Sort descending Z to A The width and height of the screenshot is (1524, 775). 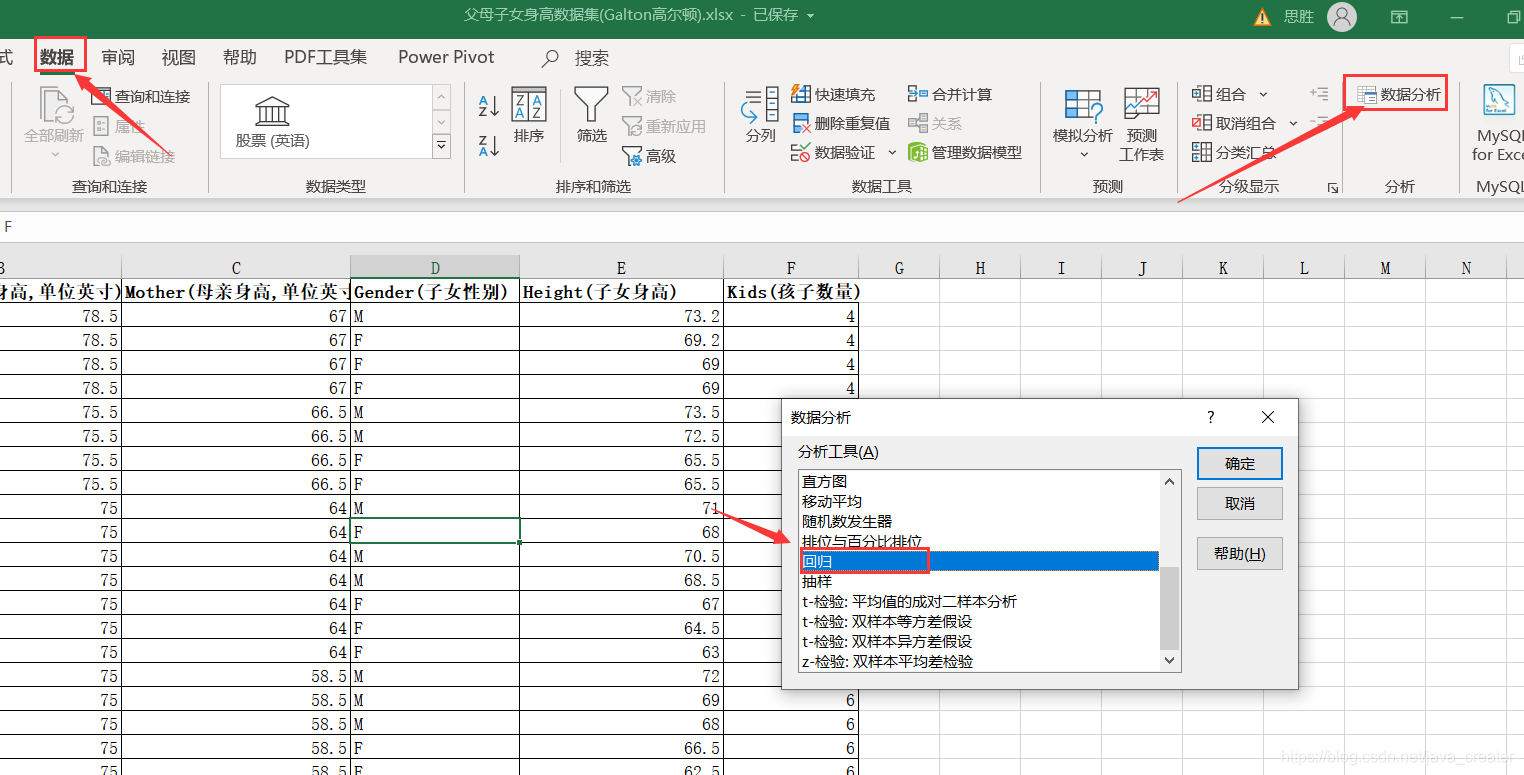point(489,145)
